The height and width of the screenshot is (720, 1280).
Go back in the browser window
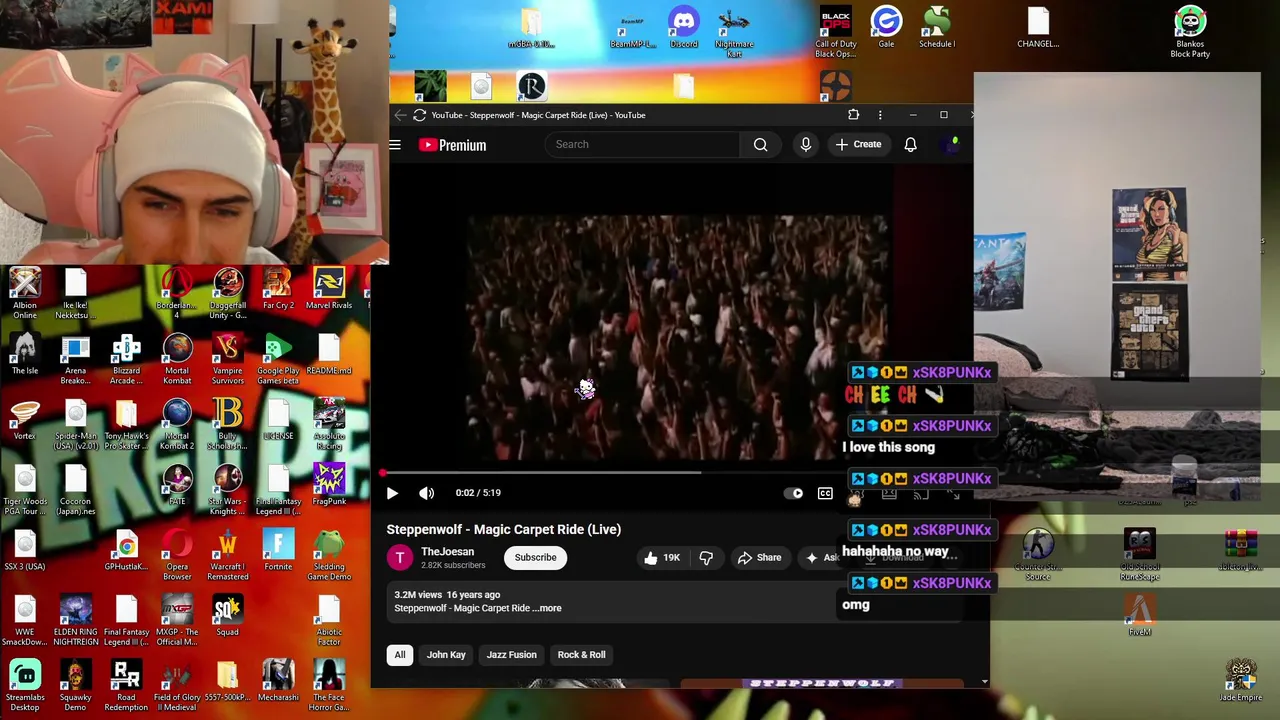pyautogui.click(x=400, y=115)
